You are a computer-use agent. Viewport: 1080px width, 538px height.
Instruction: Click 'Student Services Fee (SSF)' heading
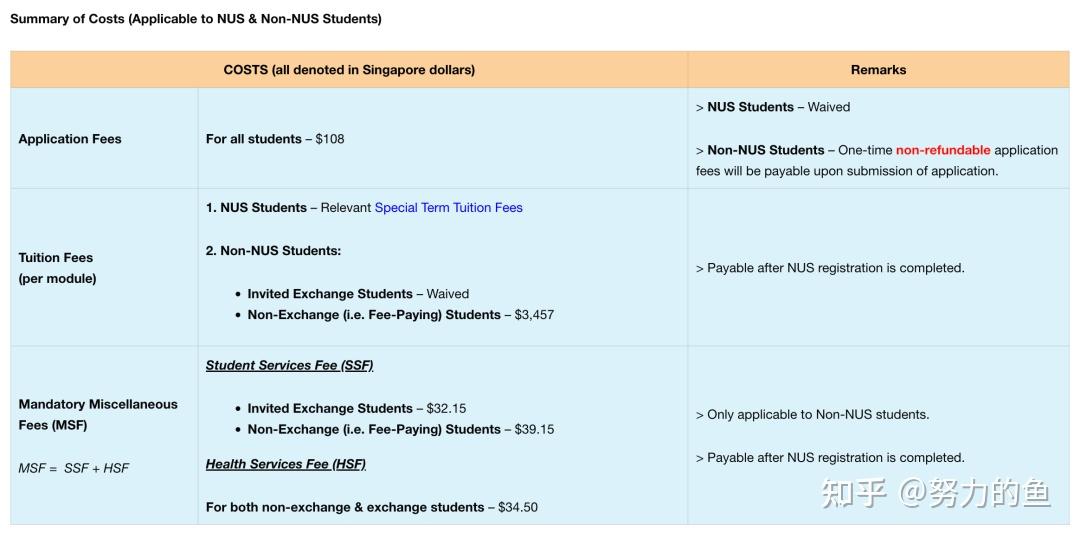pyautogui.click(x=289, y=365)
